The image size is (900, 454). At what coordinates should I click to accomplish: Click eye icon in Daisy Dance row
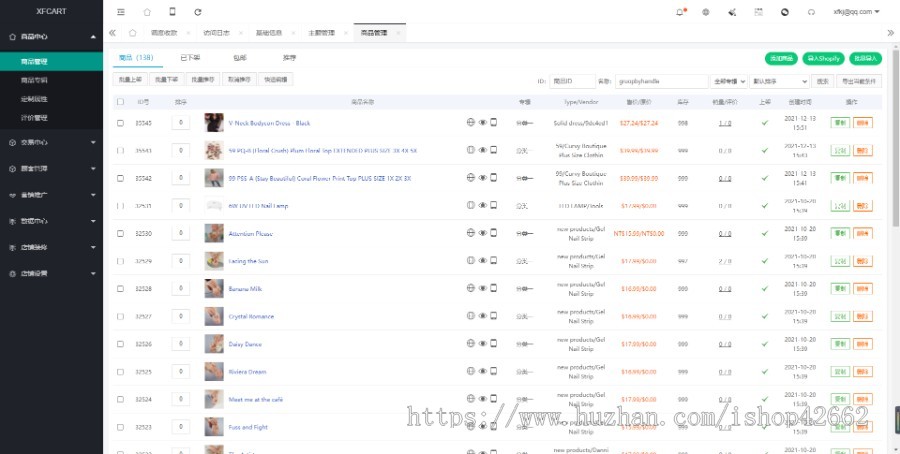coord(483,343)
